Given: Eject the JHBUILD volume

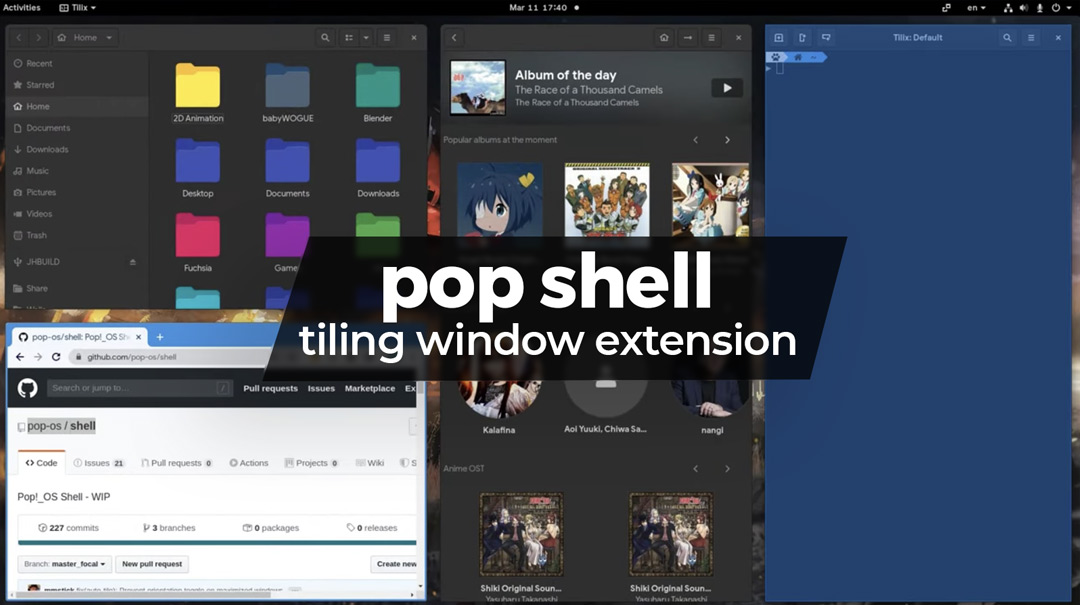Looking at the screenshot, I should click(x=132, y=262).
